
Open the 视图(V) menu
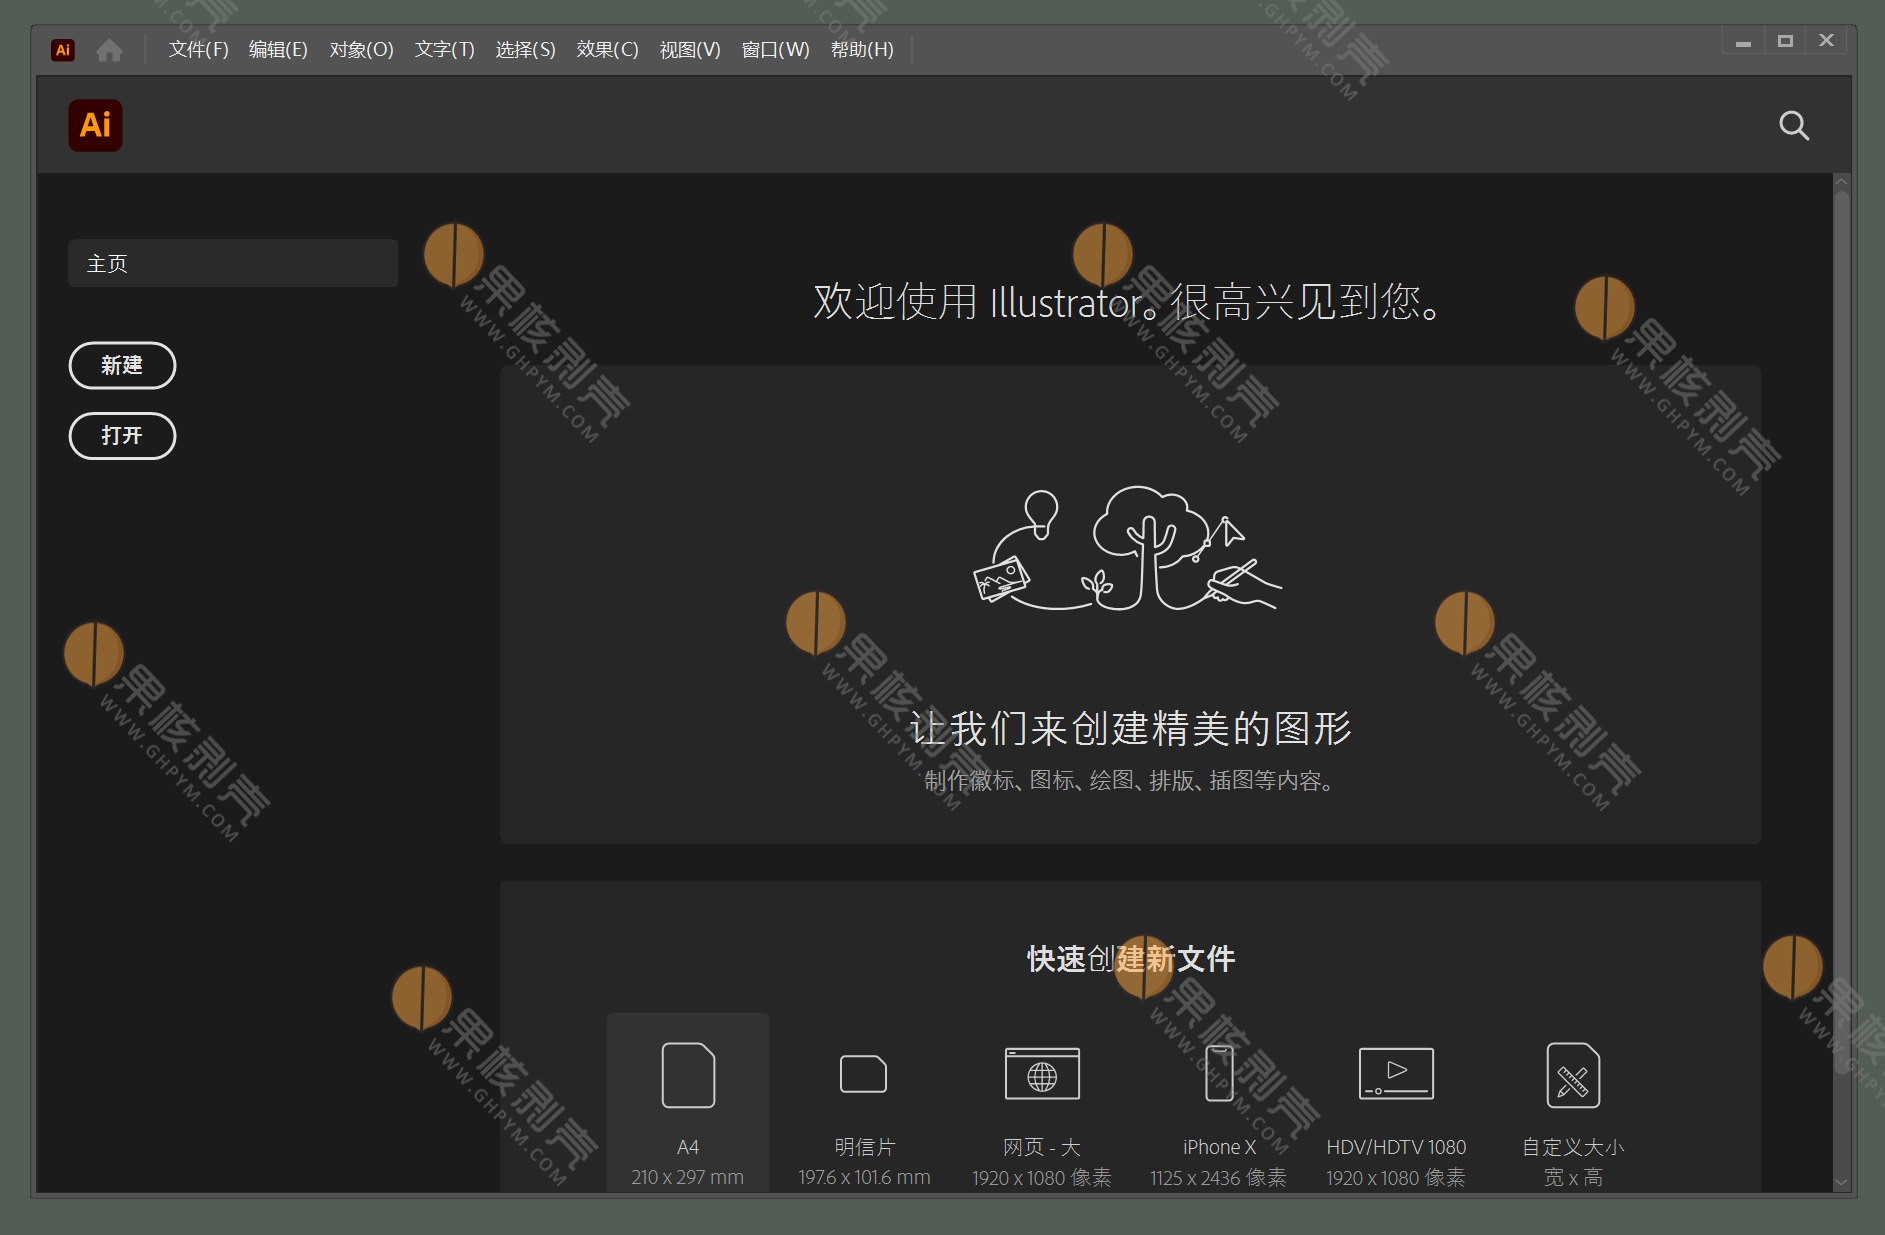[x=689, y=50]
